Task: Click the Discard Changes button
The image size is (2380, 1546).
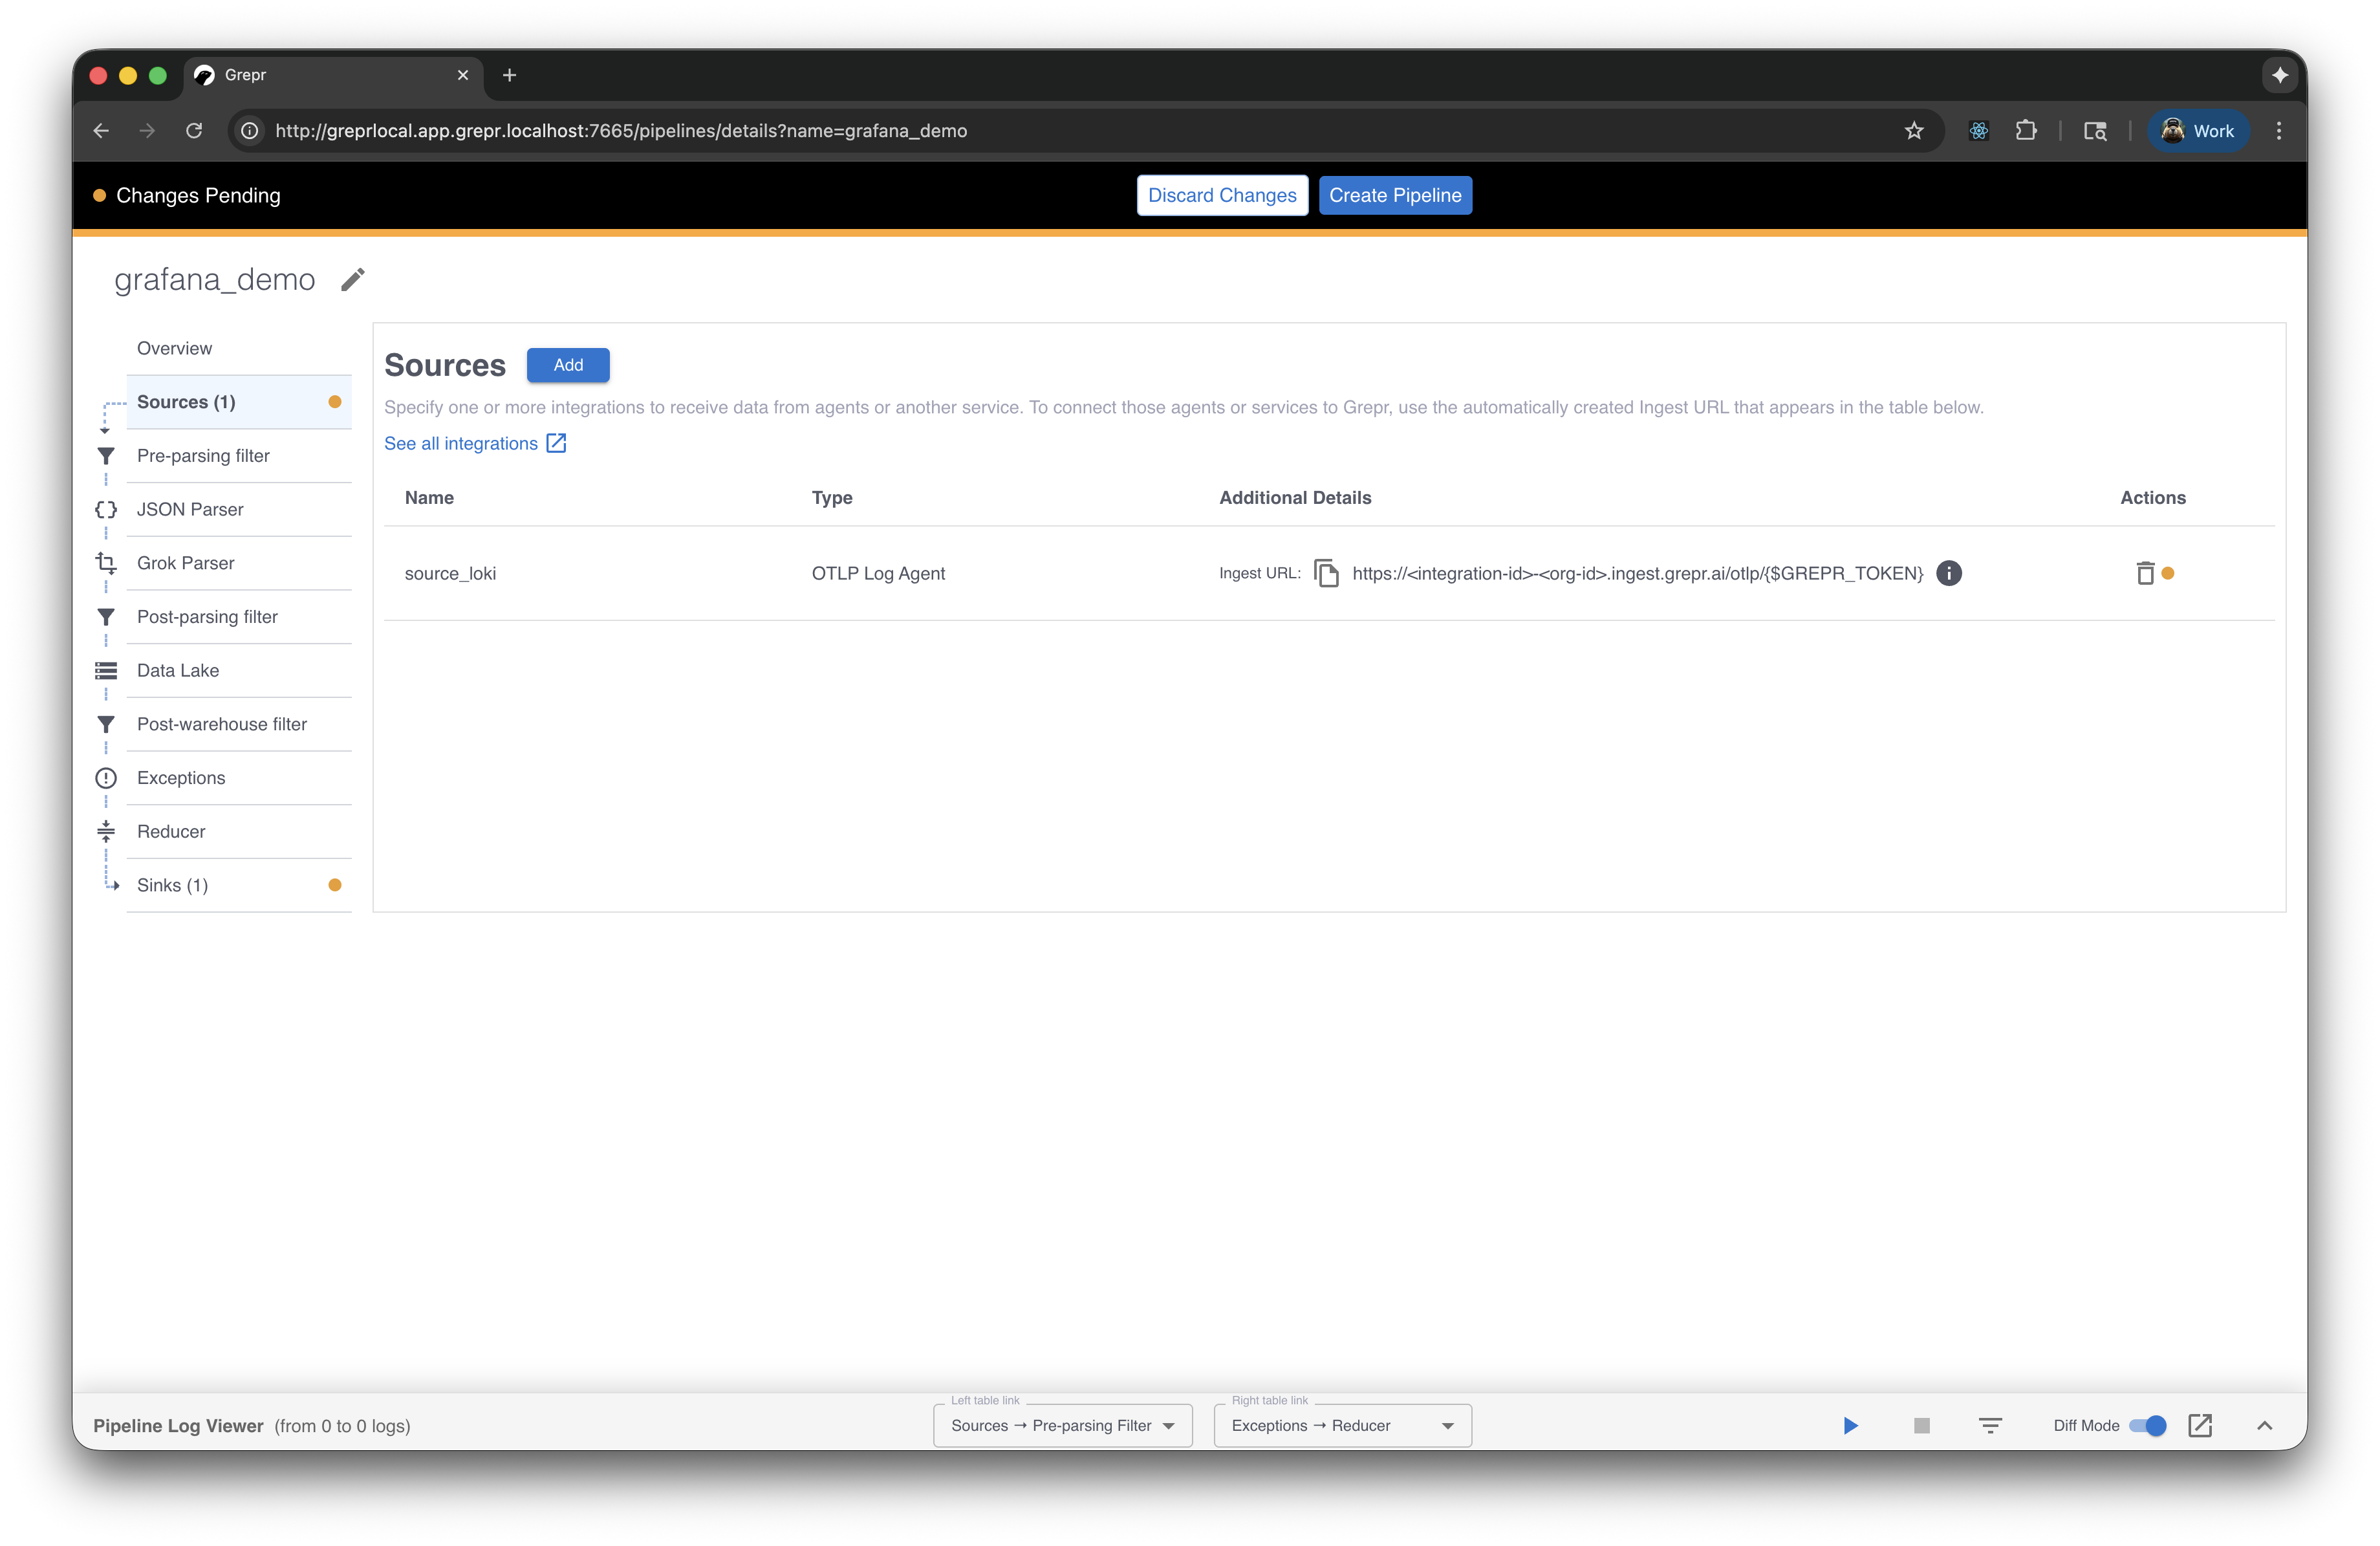Action: point(1221,195)
